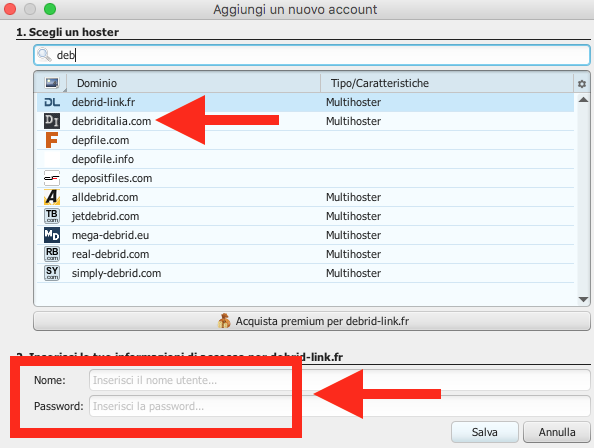The height and width of the screenshot is (448, 594).
Task: Select depositfiles.com host
Action: [305, 178]
